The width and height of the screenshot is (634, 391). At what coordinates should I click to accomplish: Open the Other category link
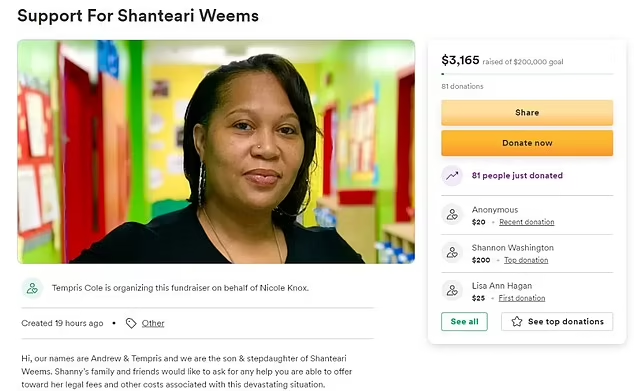pos(153,323)
